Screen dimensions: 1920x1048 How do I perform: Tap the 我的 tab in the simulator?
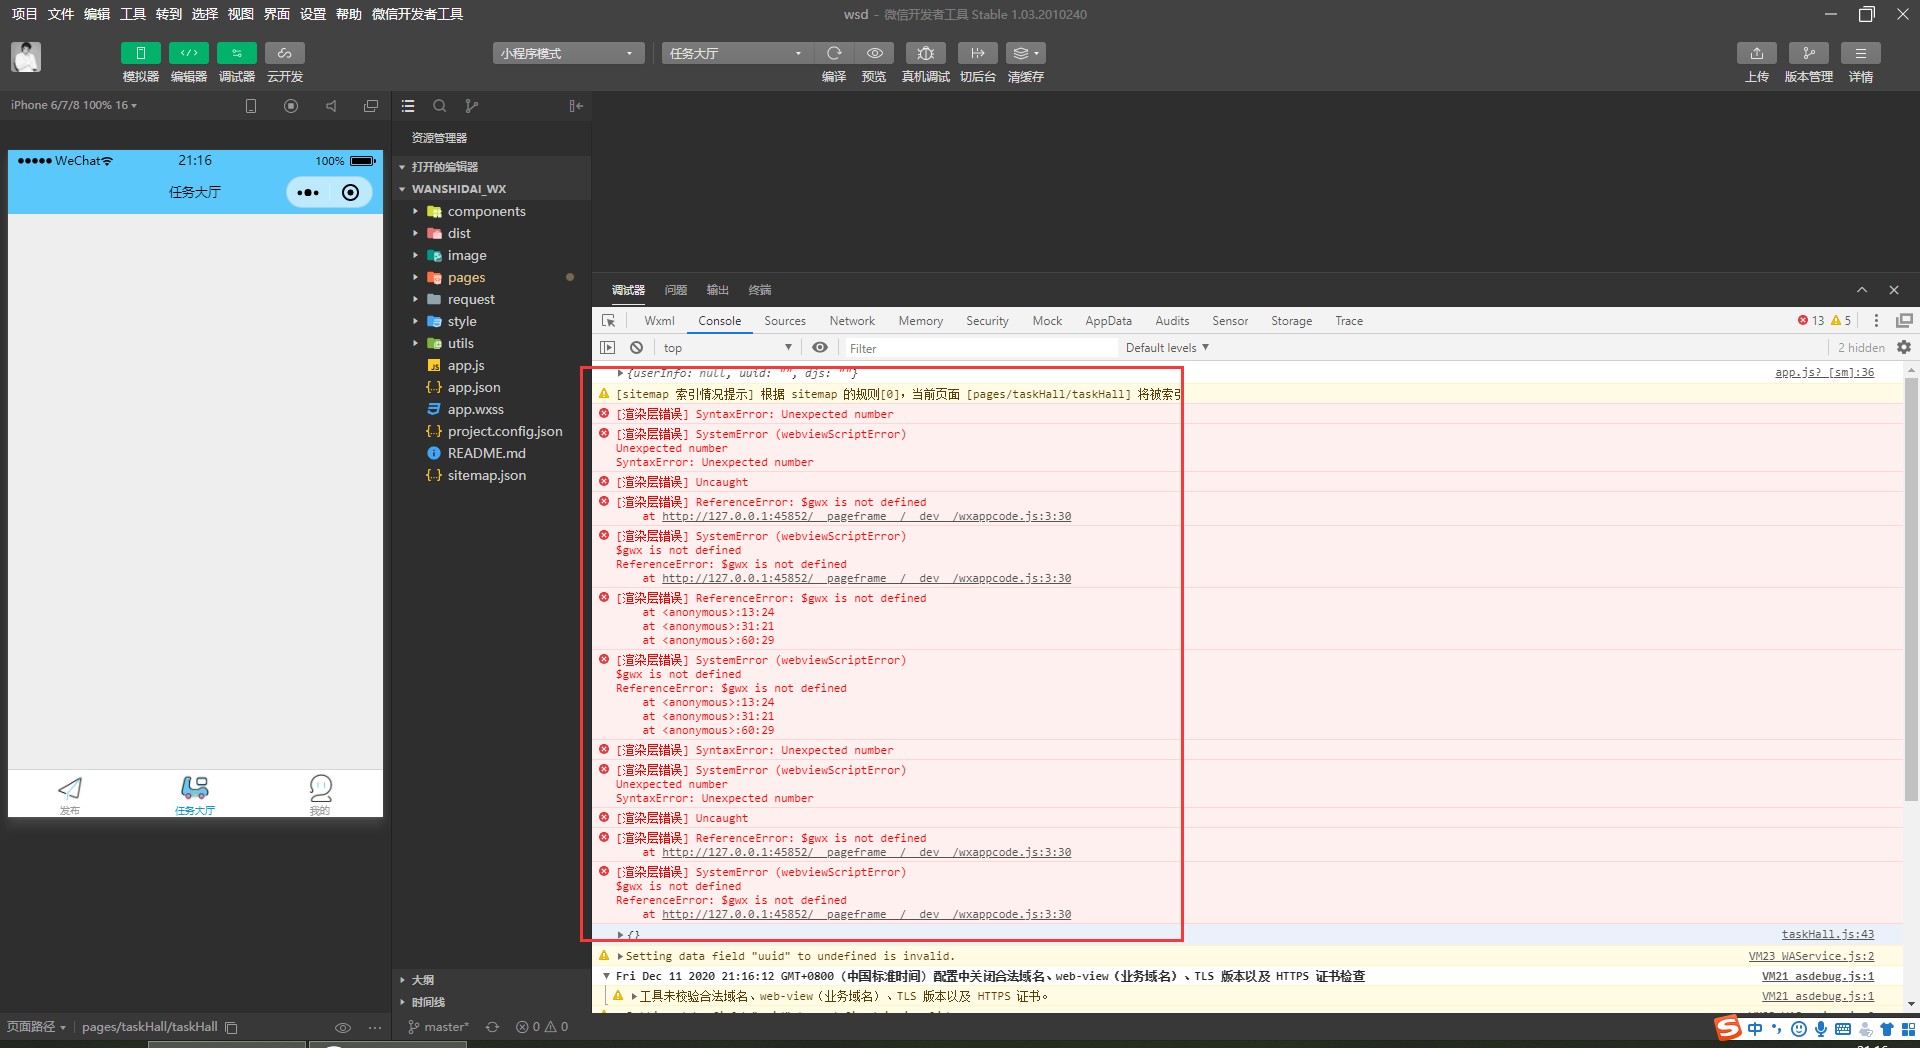point(320,795)
